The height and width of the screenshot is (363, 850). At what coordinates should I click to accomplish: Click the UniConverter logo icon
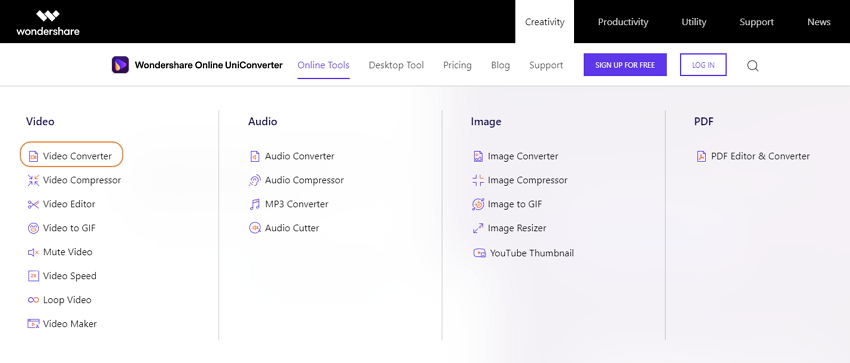click(x=120, y=65)
